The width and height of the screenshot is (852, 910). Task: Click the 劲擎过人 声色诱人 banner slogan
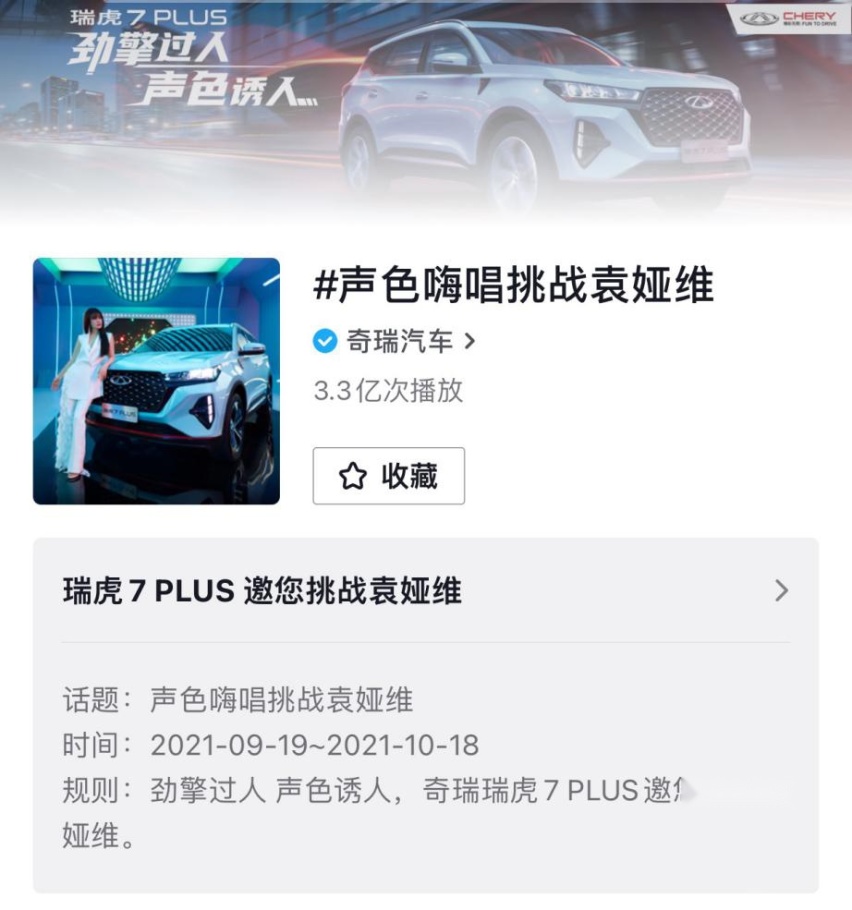pyautogui.click(x=192, y=70)
